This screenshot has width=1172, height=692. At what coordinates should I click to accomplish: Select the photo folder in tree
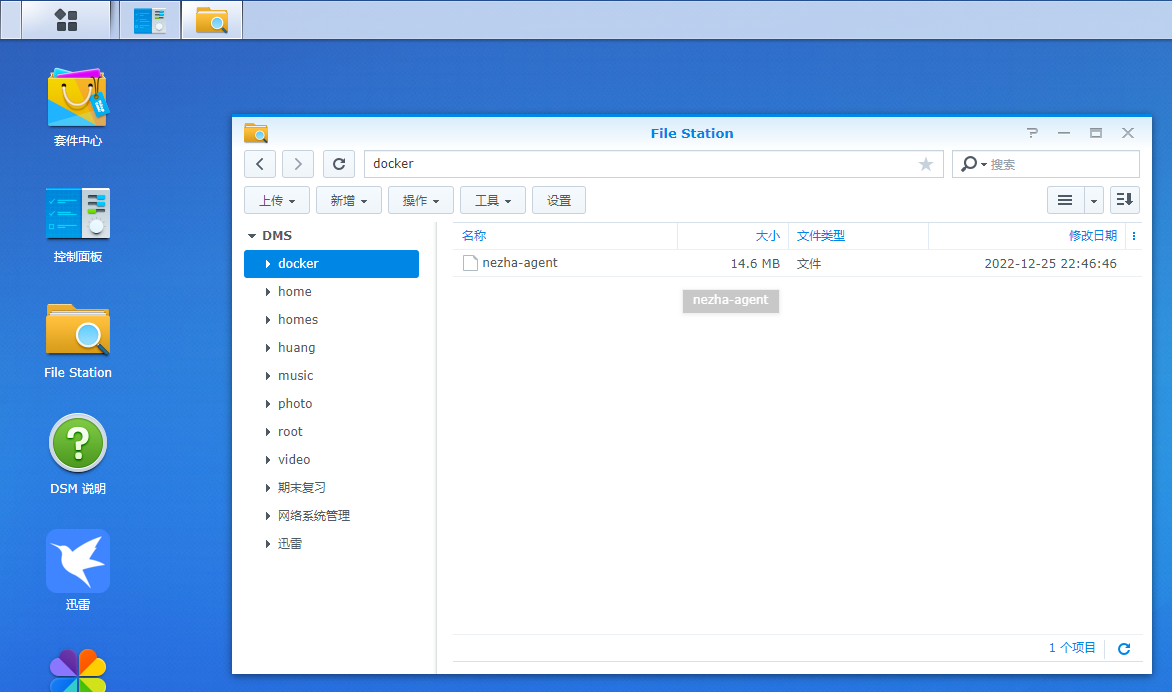[x=294, y=404]
